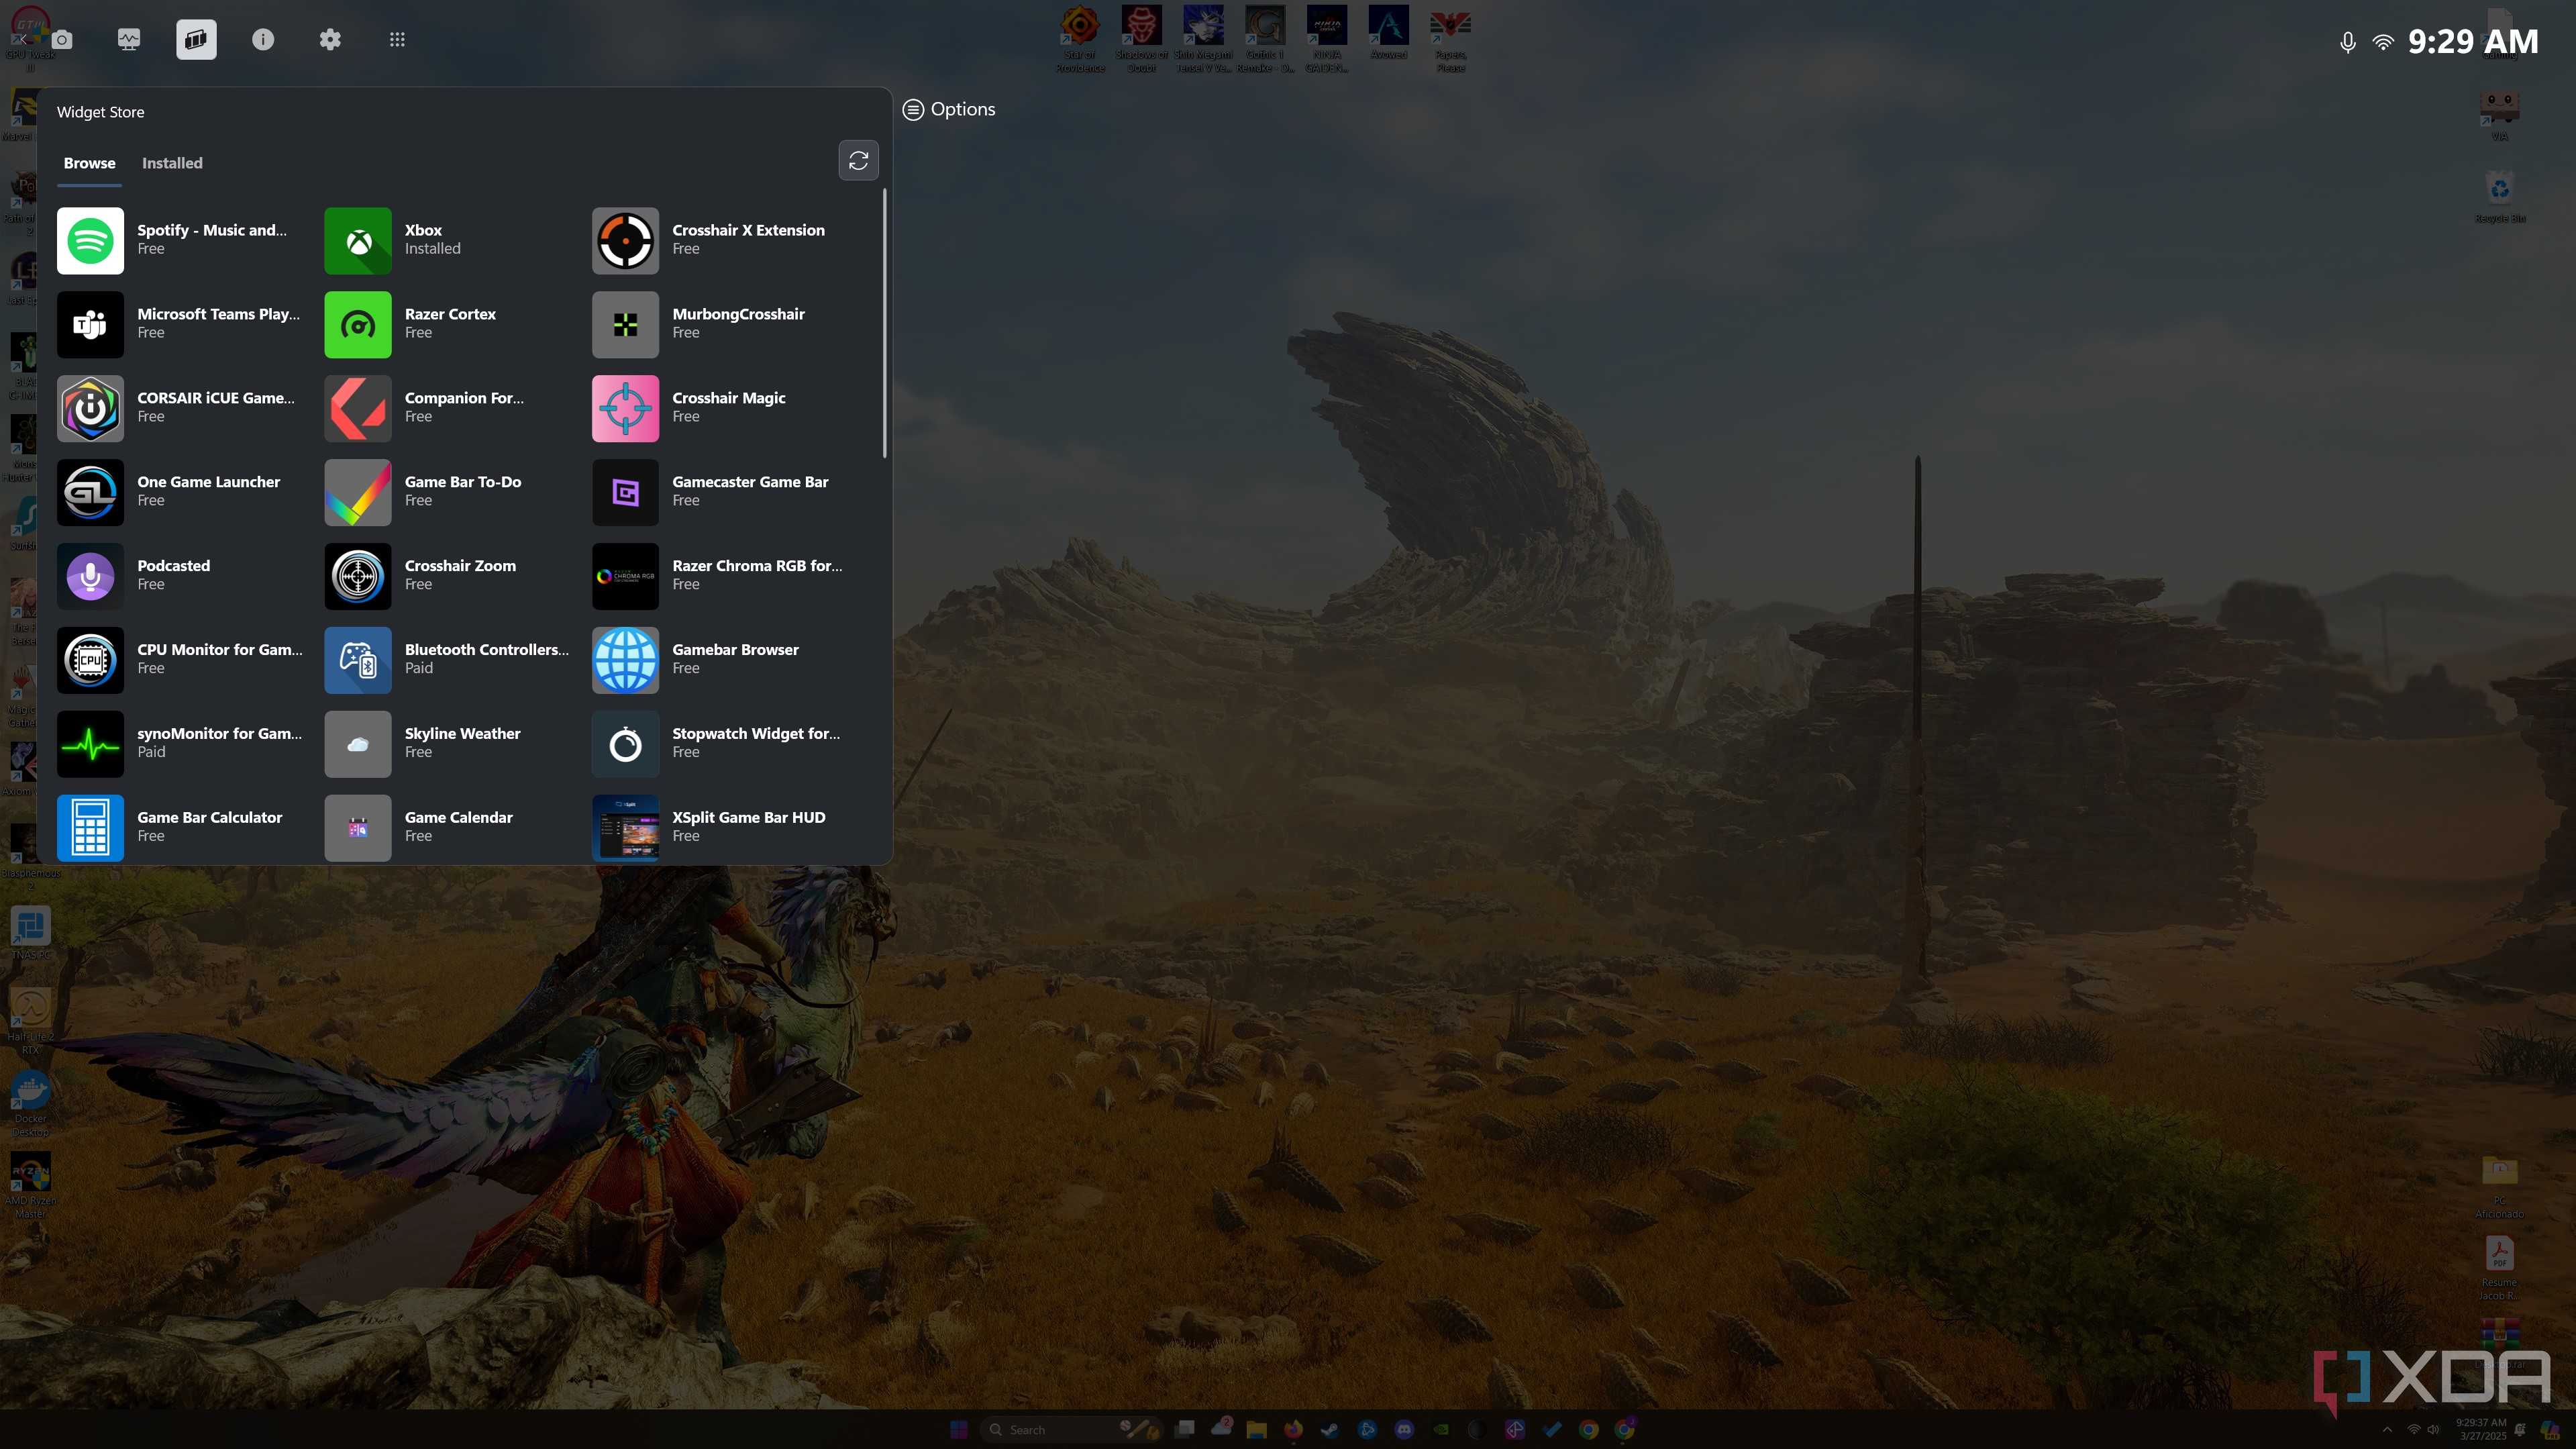Choose the Game Bar Calculator widget
The image size is (2576, 1449).
click(180, 827)
